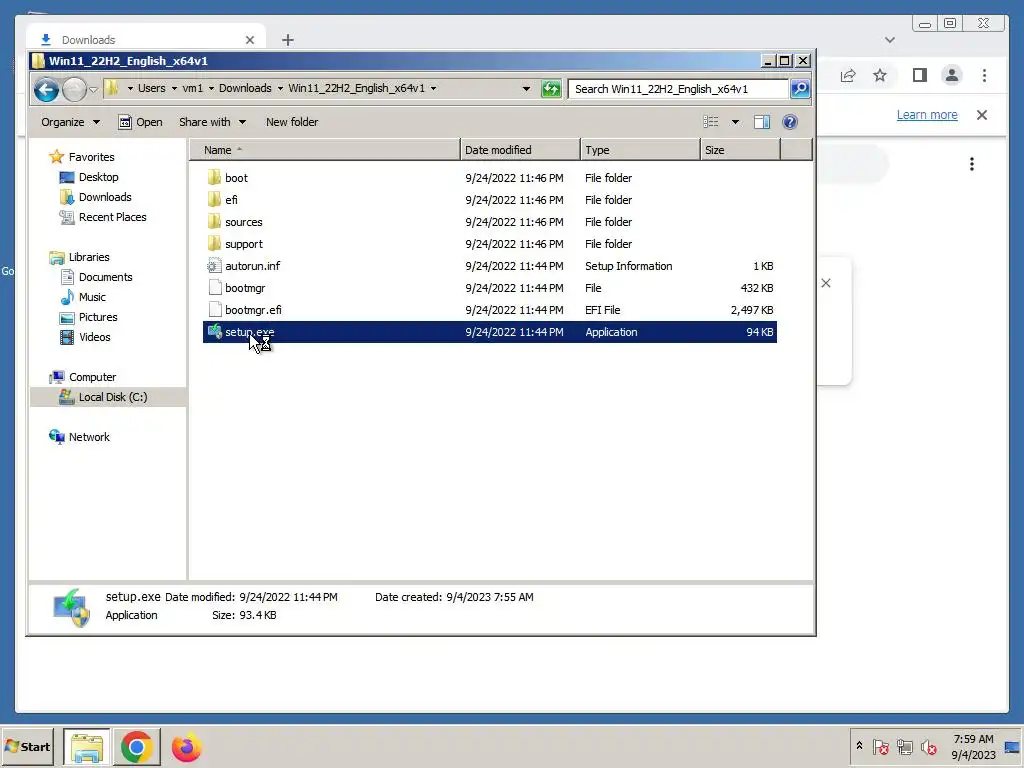Sort by Date modified column header
Image resolution: width=1024 pixels, height=768 pixels.
coord(520,150)
